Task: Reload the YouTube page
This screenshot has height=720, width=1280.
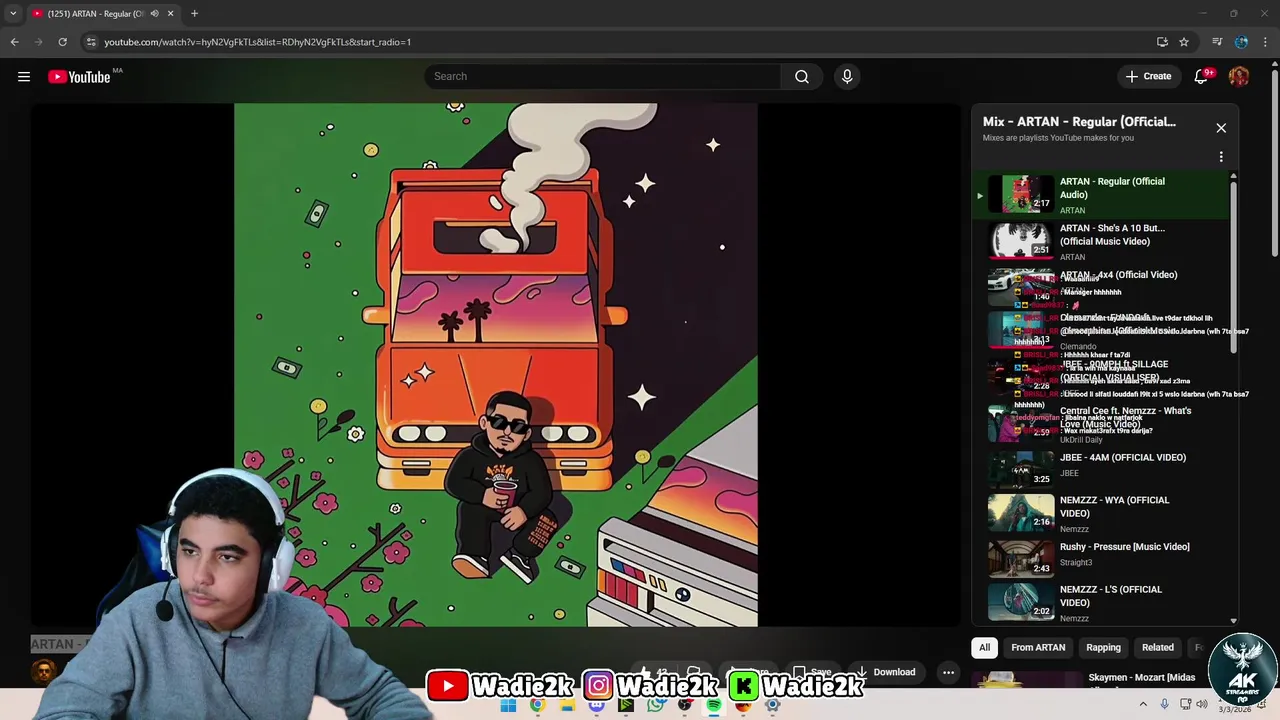Action: 62,42
